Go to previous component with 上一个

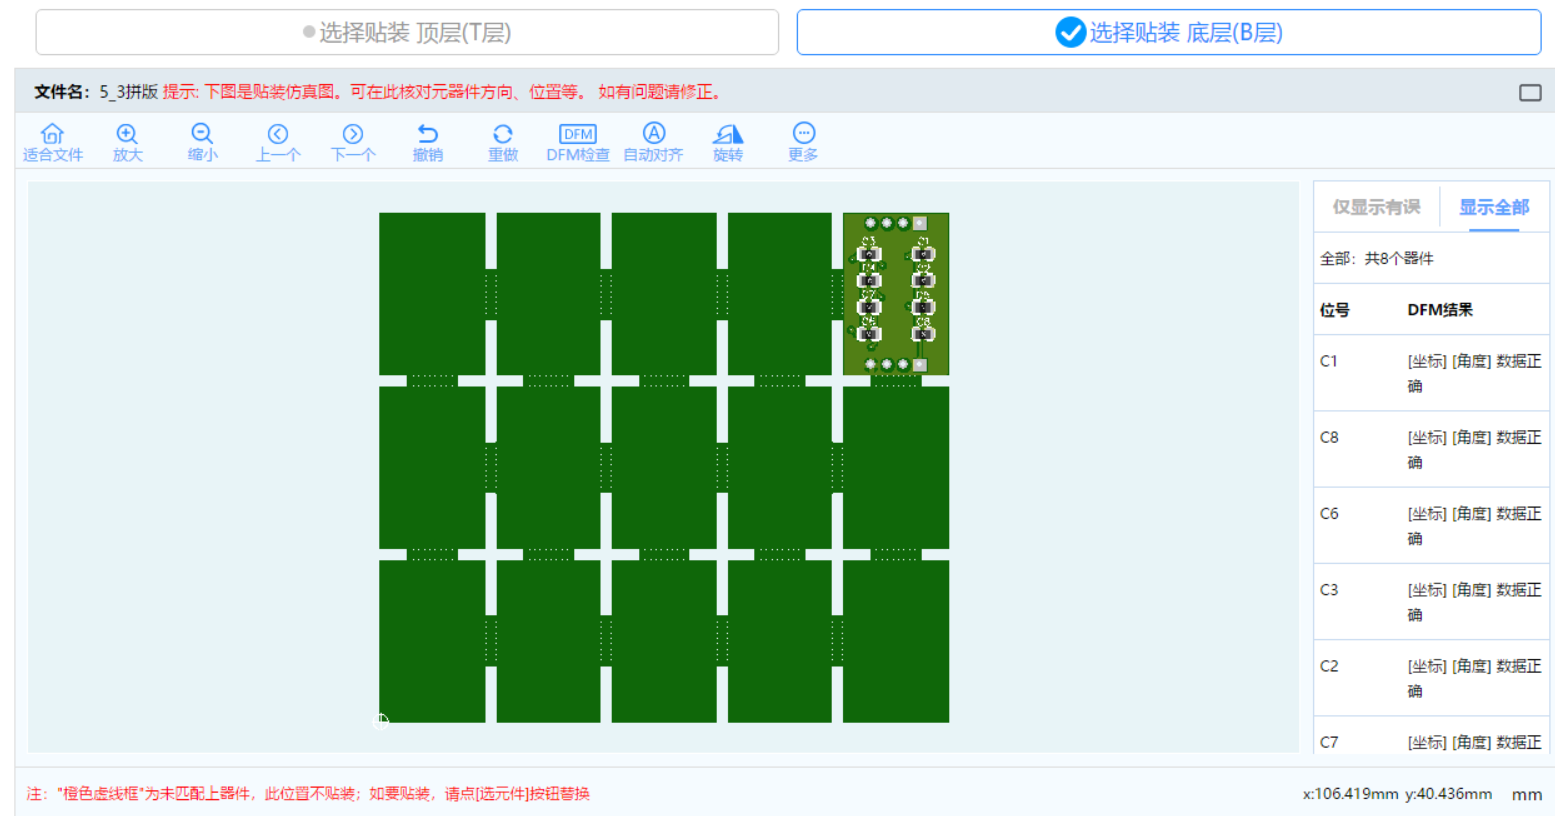click(x=278, y=142)
